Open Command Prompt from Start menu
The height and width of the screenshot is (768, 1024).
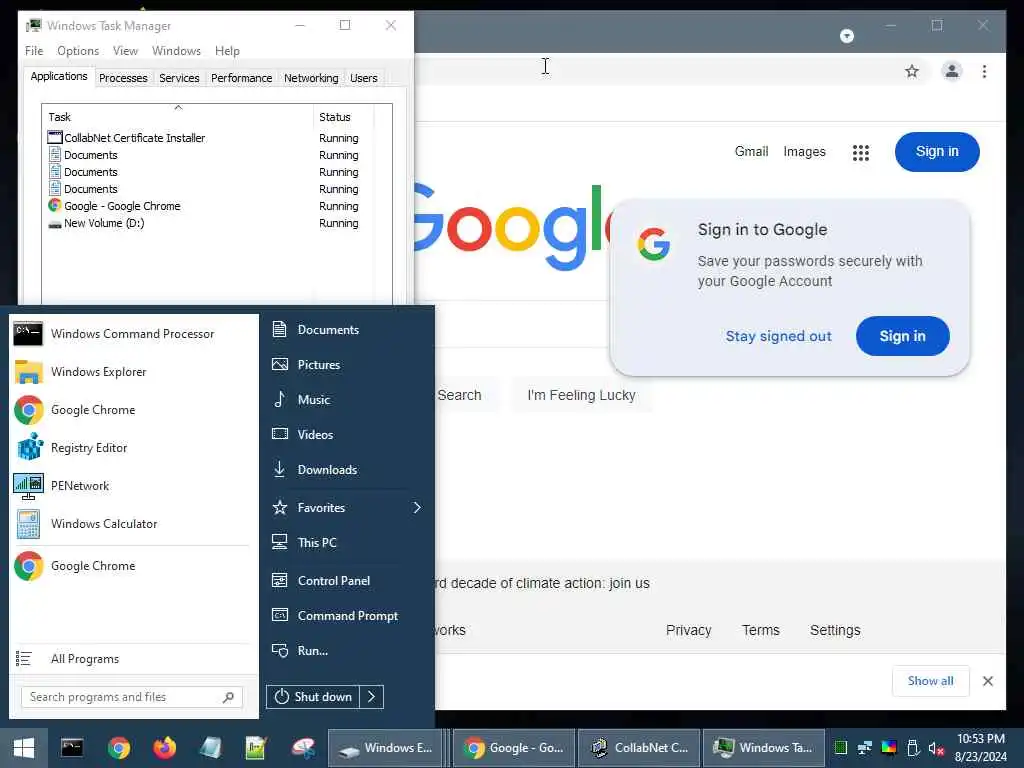pos(347,616)
